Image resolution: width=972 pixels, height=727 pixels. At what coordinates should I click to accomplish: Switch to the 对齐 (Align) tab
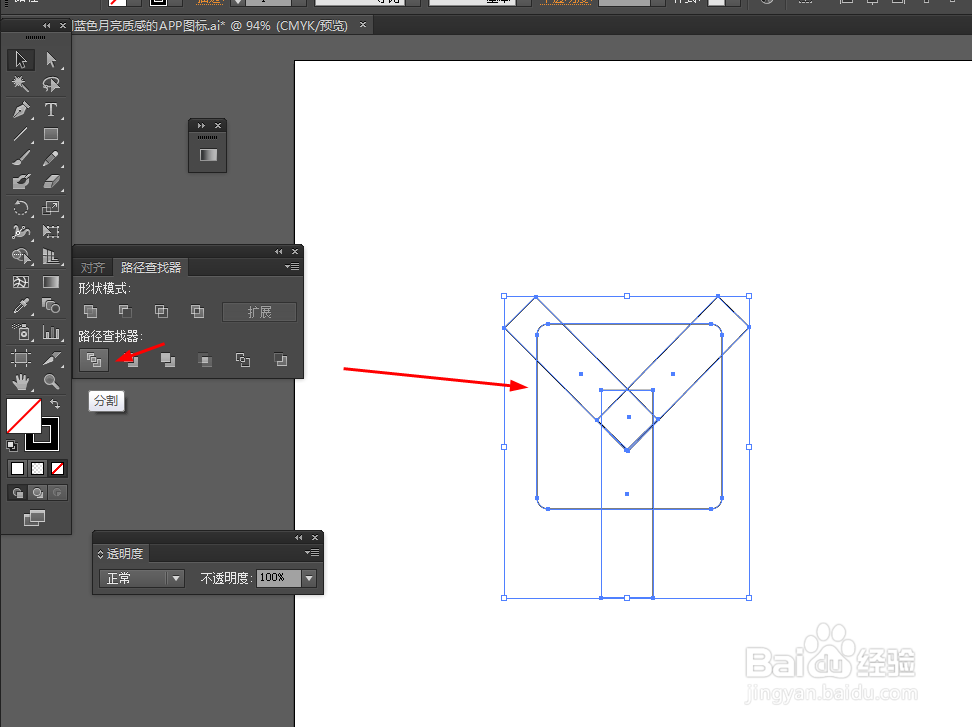click(x=93, y=267)
